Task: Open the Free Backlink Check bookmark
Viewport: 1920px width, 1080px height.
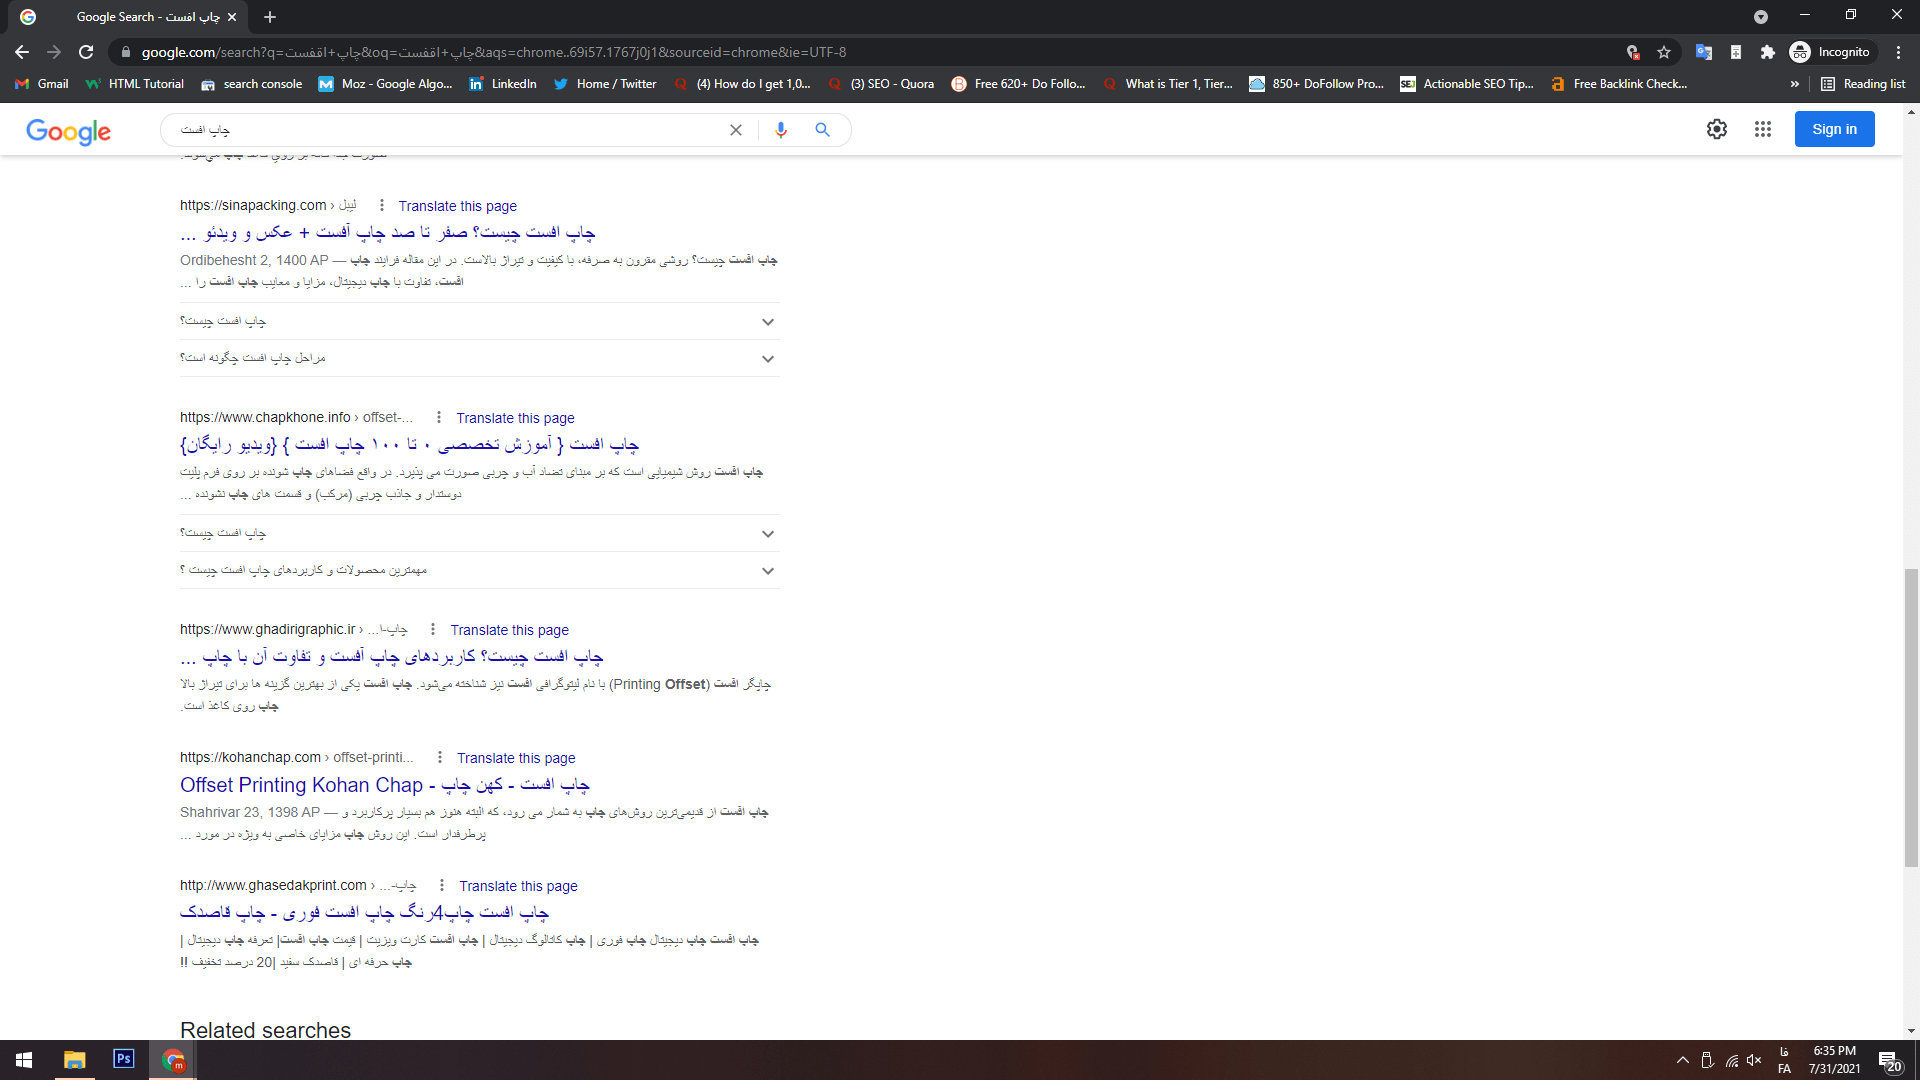Action: click(1620, 84)
